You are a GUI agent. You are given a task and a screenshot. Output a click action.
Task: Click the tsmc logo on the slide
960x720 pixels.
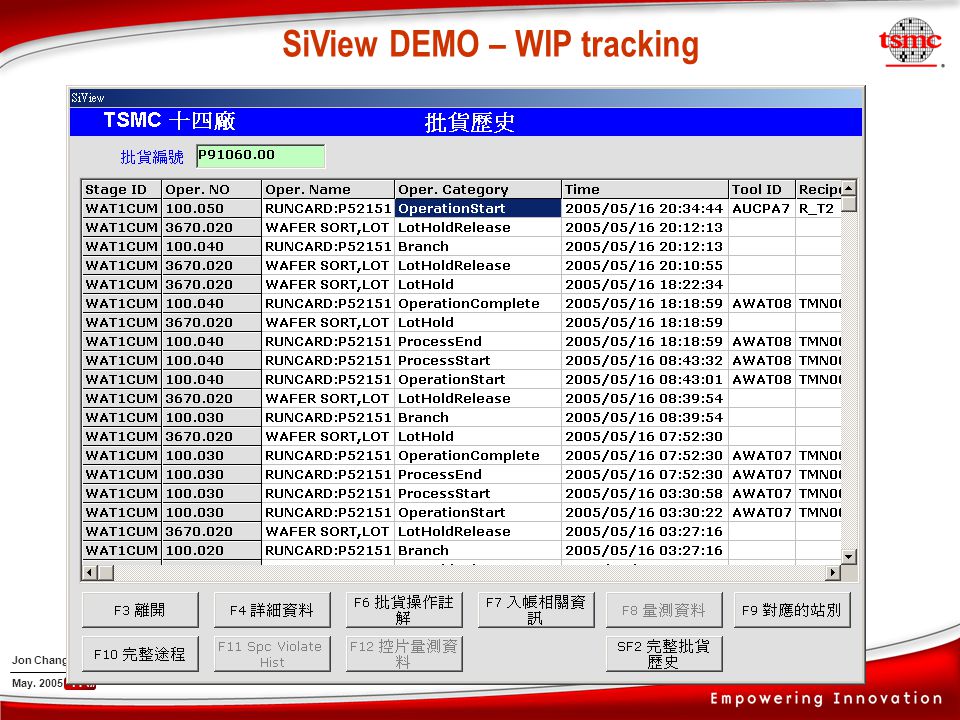[x=911, y=41]
